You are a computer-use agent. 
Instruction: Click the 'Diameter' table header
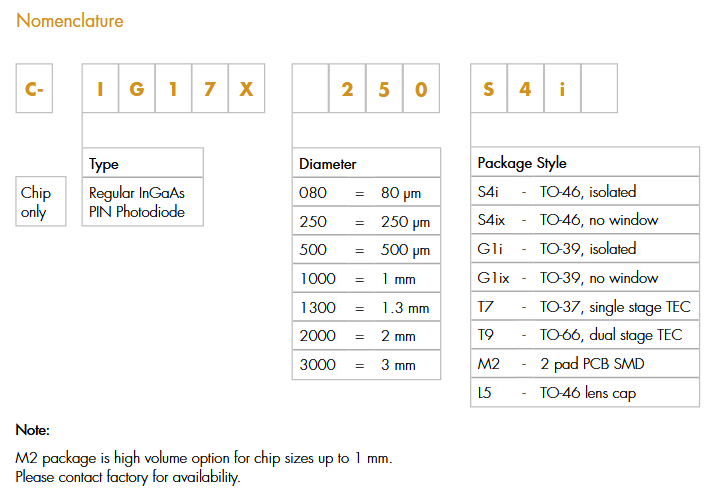tap(366, 164)
